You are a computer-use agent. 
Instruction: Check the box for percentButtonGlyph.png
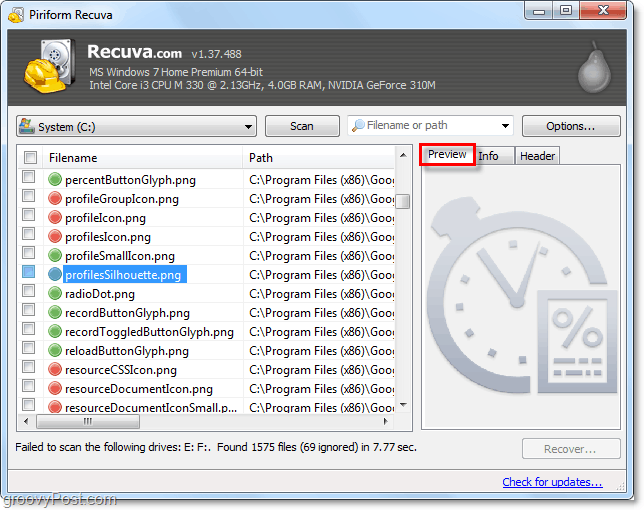click(x=28, y=177)
